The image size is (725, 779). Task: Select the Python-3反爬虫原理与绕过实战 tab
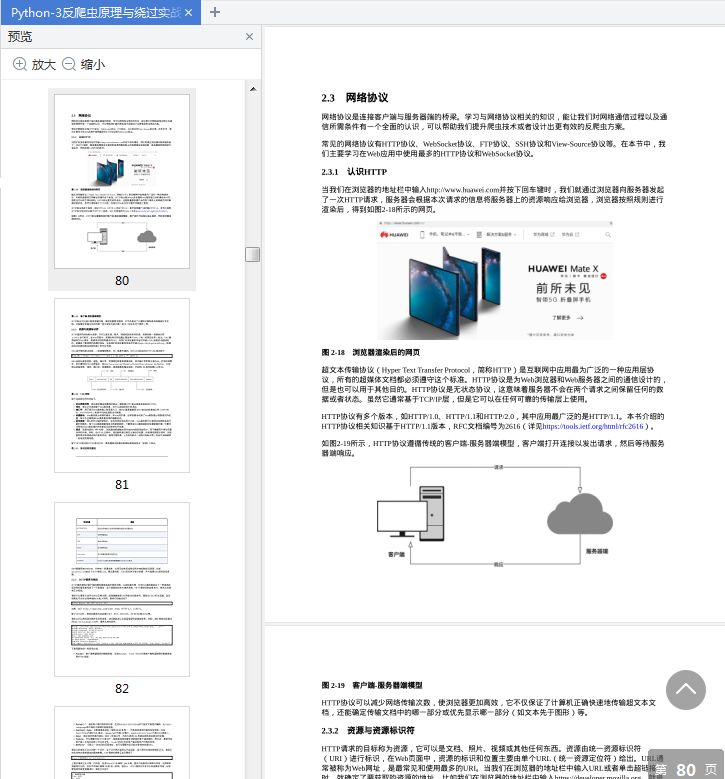101,12
